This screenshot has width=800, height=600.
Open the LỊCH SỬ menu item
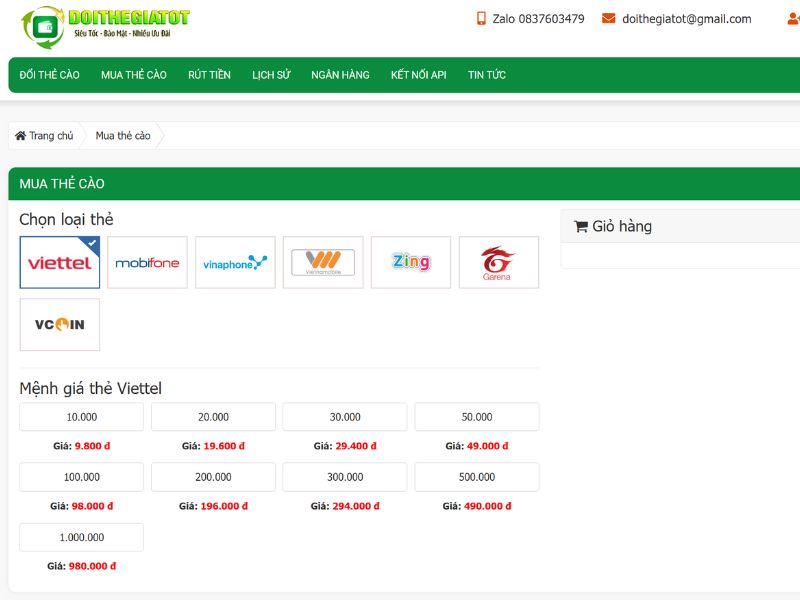[271, 75]
